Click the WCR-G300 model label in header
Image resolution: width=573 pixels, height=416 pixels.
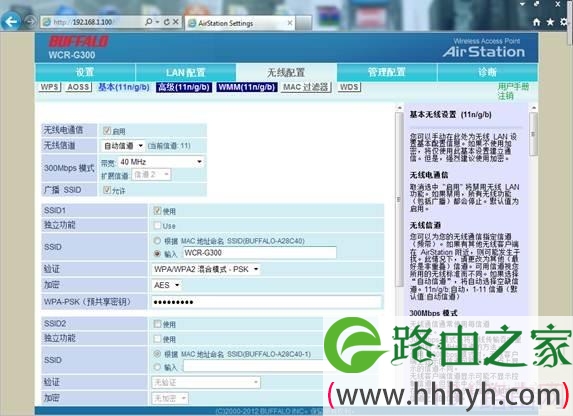coord(72,55)
